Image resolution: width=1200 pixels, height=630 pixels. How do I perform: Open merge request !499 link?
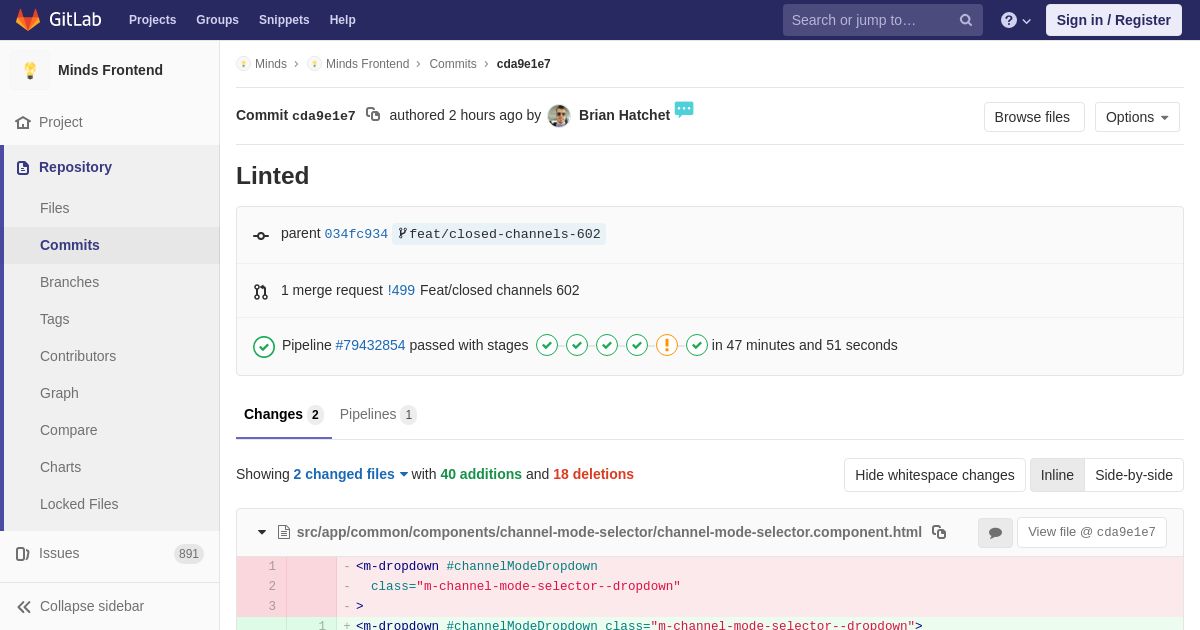pos(401,290)
